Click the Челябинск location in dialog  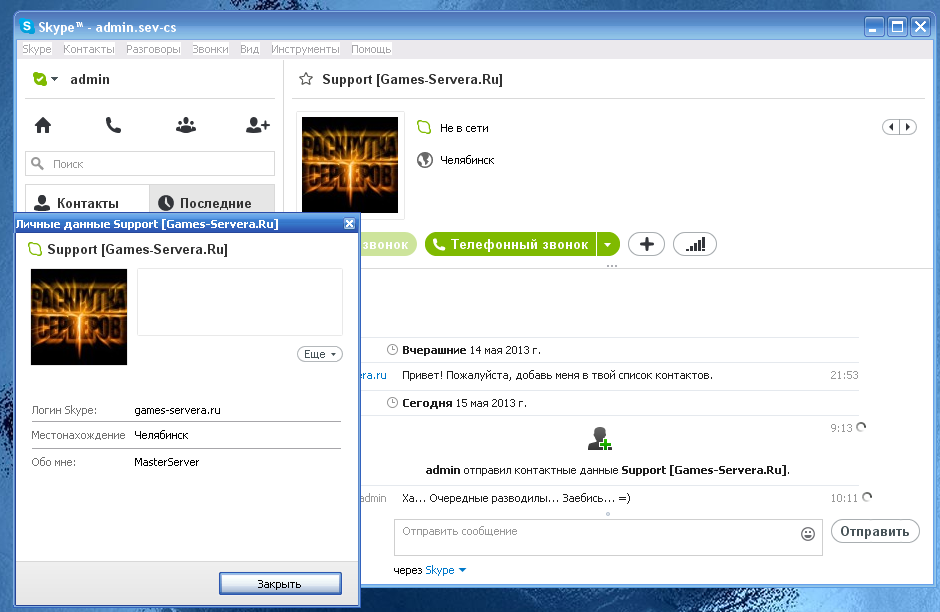click(161, 435)
